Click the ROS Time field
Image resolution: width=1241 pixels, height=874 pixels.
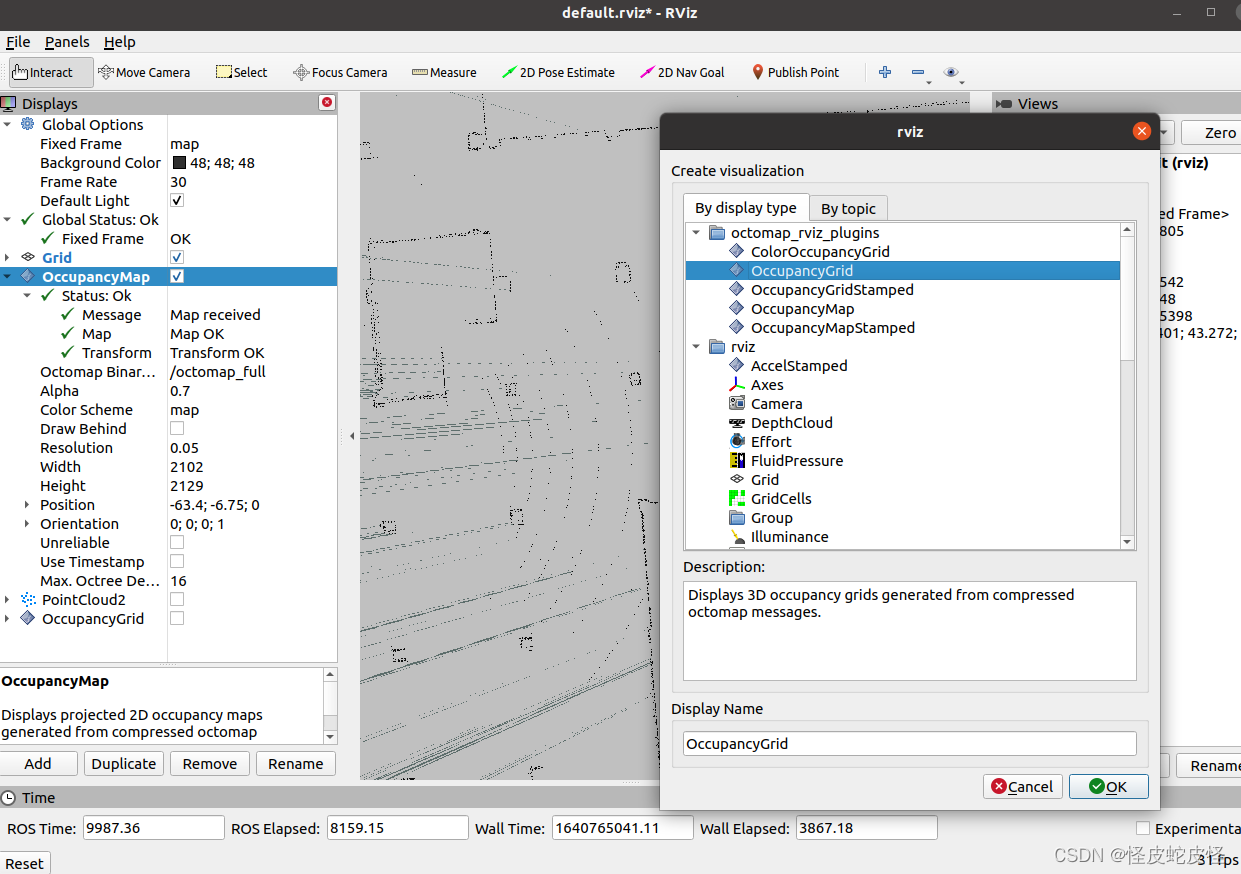(154, 828)
